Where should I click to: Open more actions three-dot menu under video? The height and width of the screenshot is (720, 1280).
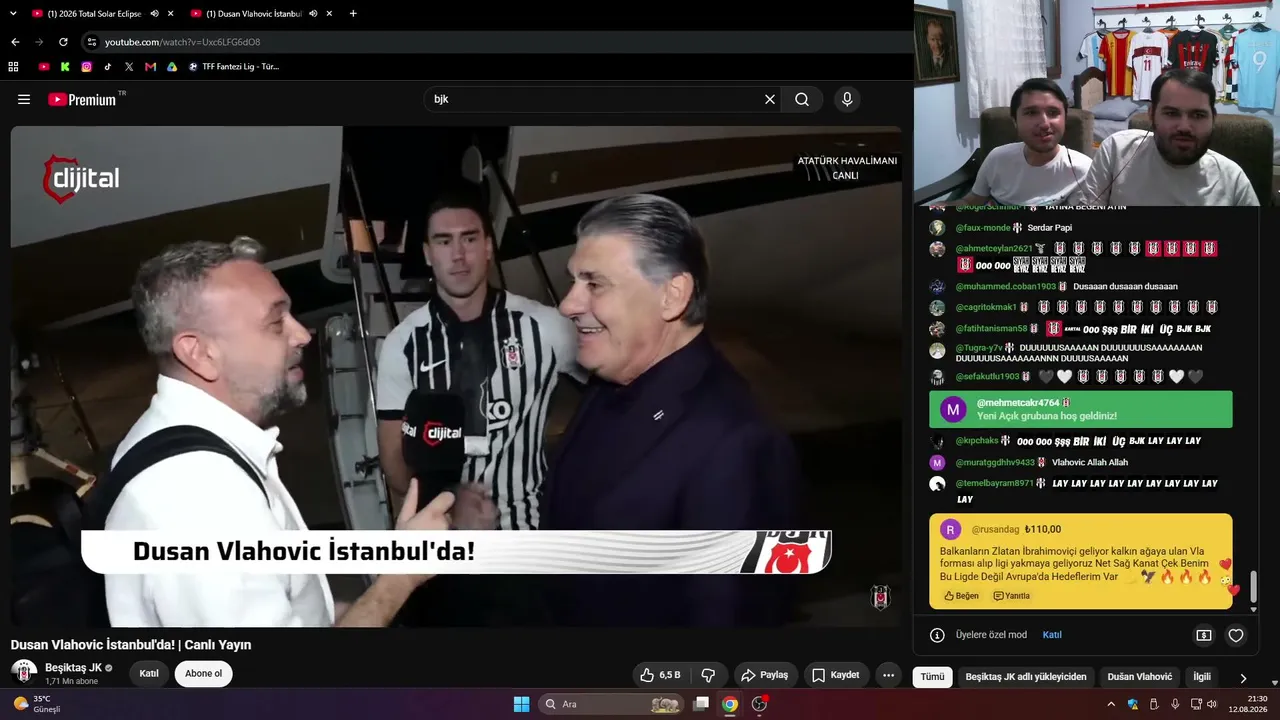coord(888,675)
